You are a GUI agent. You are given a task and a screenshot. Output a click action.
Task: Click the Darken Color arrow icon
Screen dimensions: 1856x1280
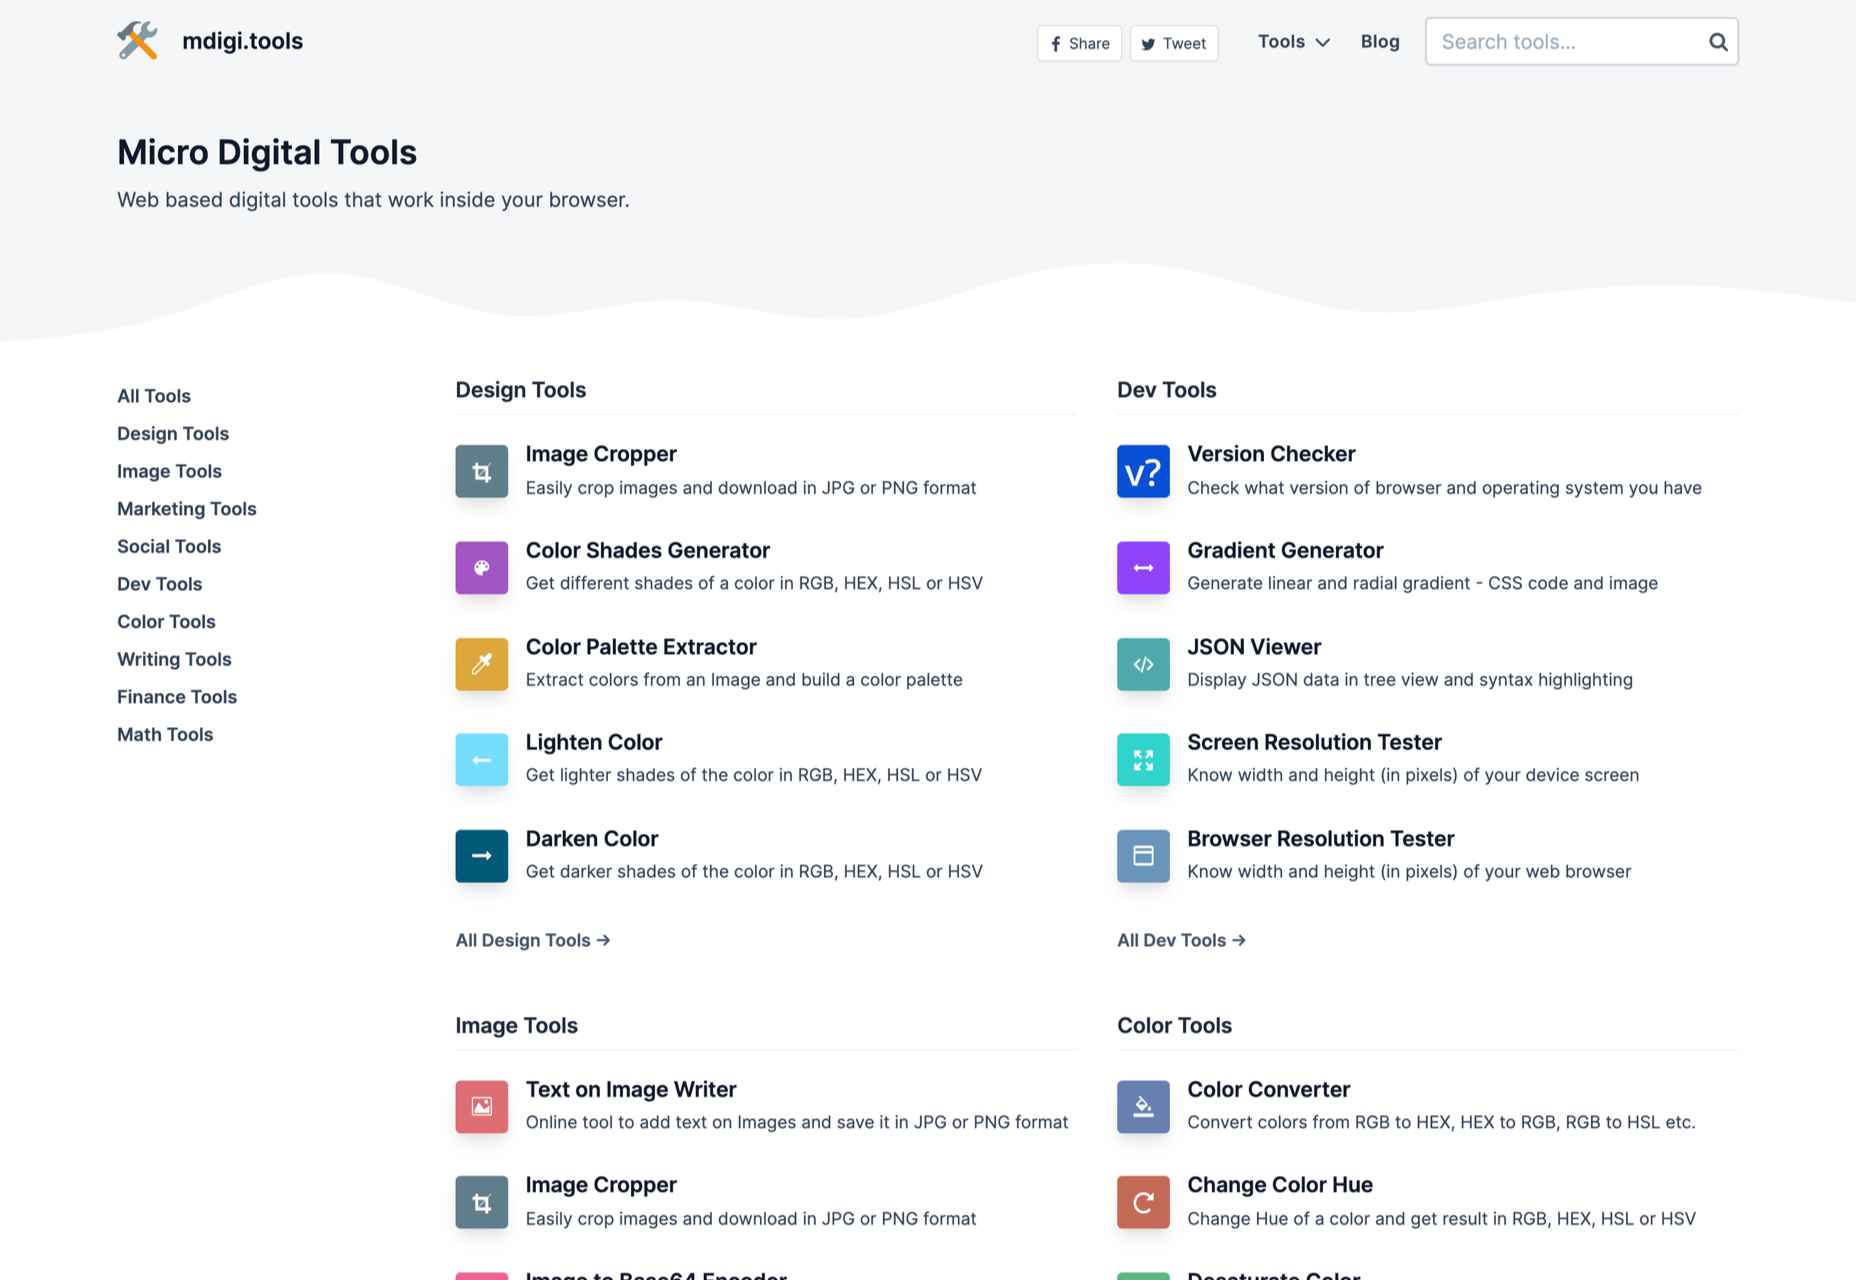482,856
